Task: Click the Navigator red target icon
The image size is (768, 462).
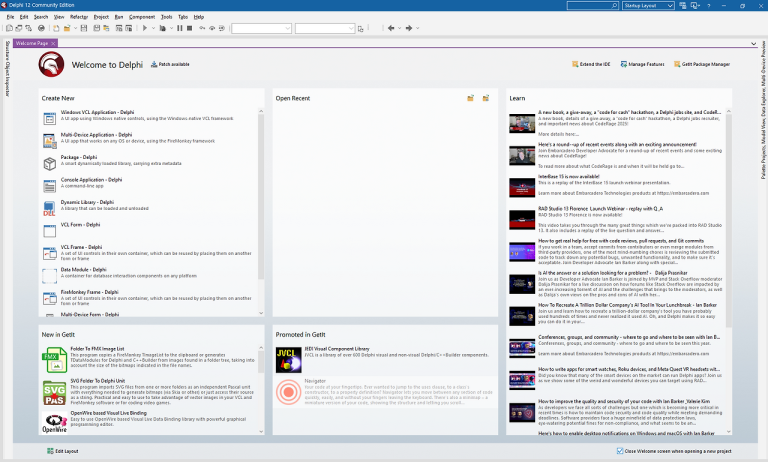Action: coord(288,392)
